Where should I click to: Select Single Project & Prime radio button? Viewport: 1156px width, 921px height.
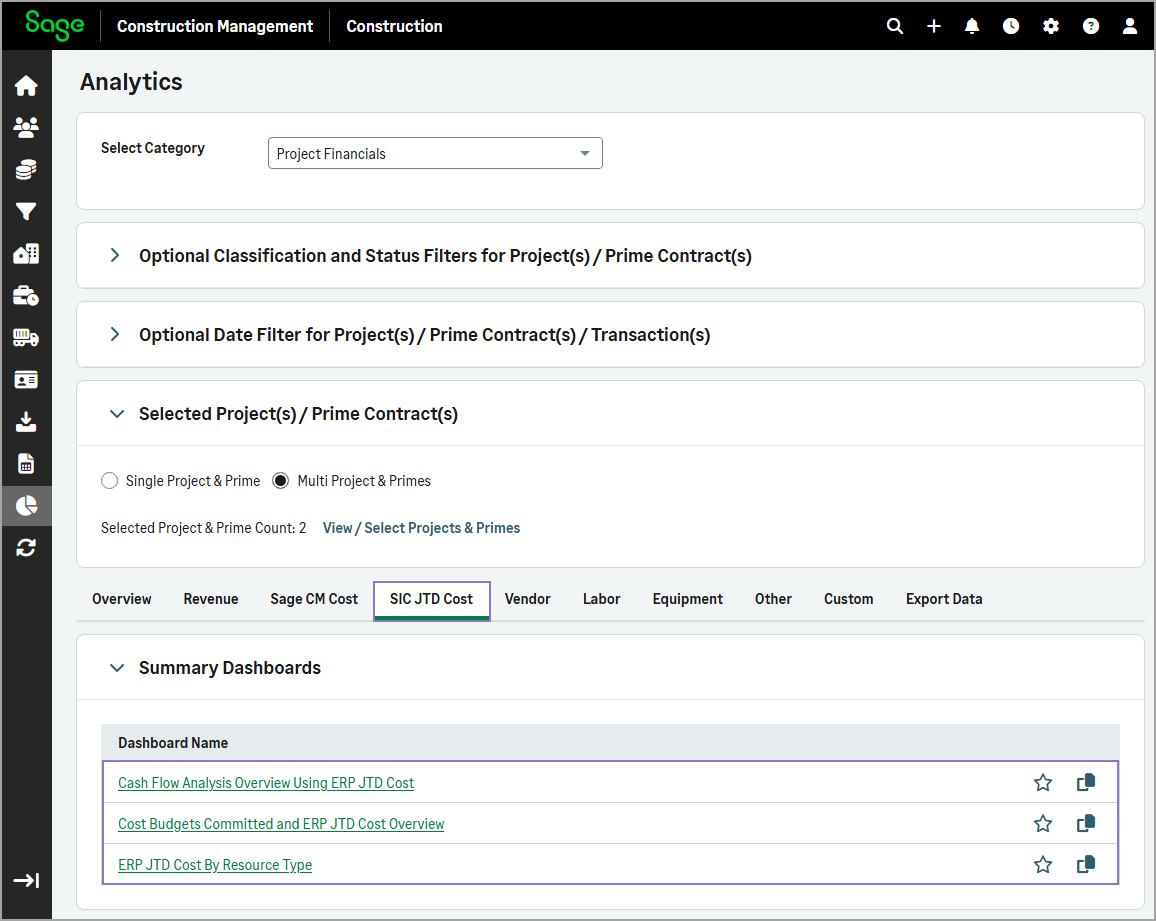pos(110,481)
